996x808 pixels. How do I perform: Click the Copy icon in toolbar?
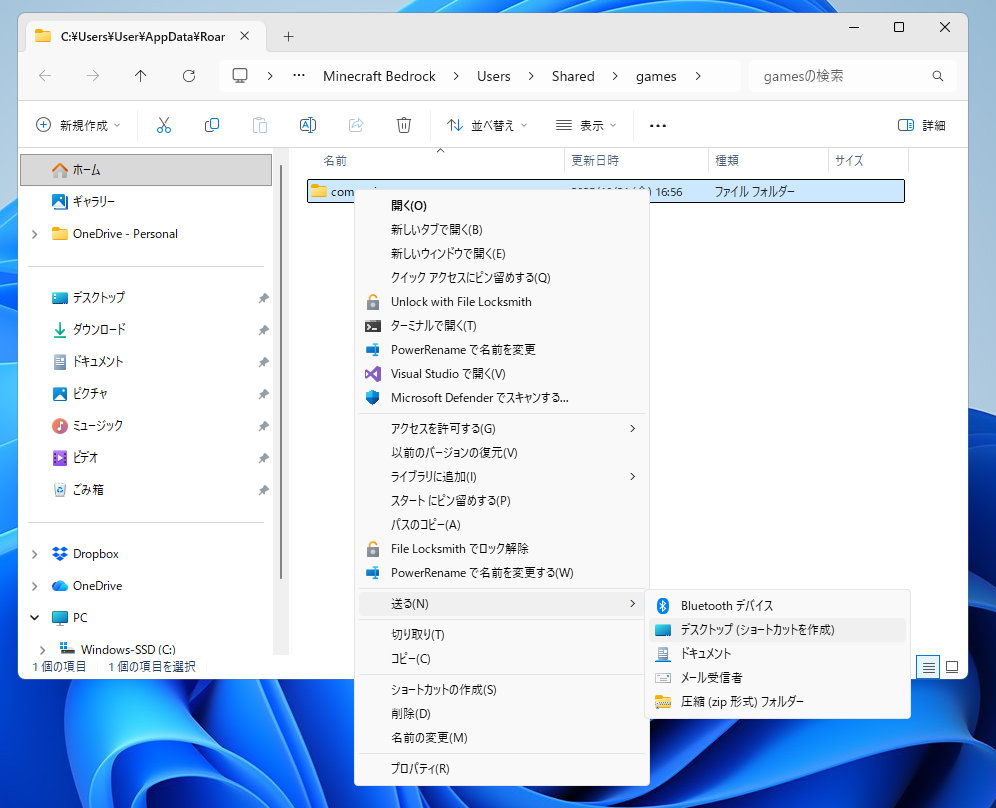(x=212, y=125)
